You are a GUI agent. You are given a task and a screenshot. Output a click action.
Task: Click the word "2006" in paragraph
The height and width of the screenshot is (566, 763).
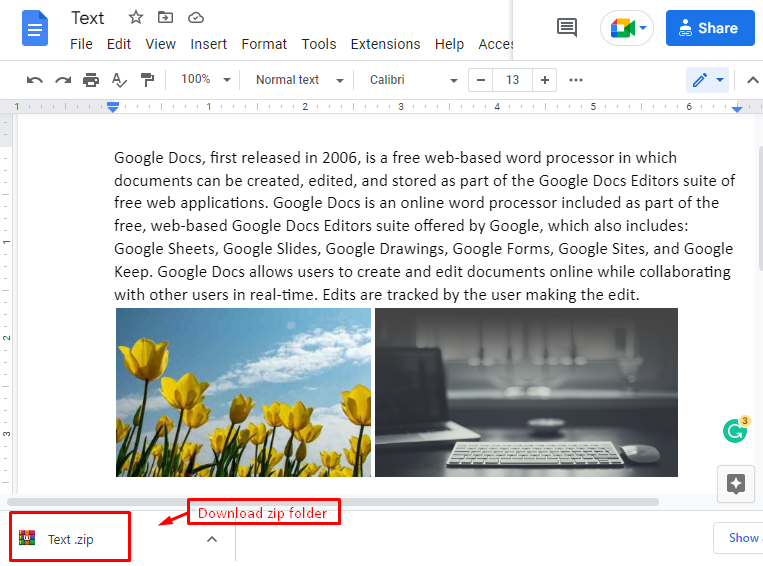tap(339, 158)
